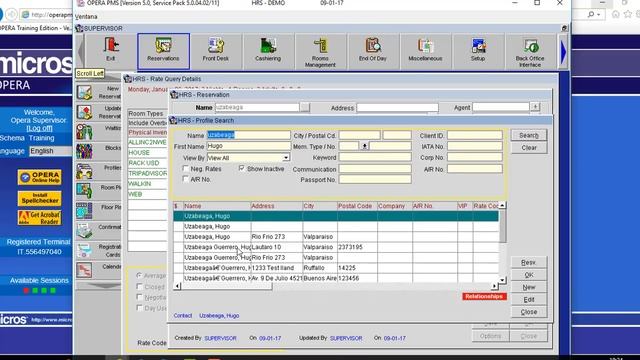640x360 pixels.
Task: Open the Mem. Type list arrow
Action: 364,146
